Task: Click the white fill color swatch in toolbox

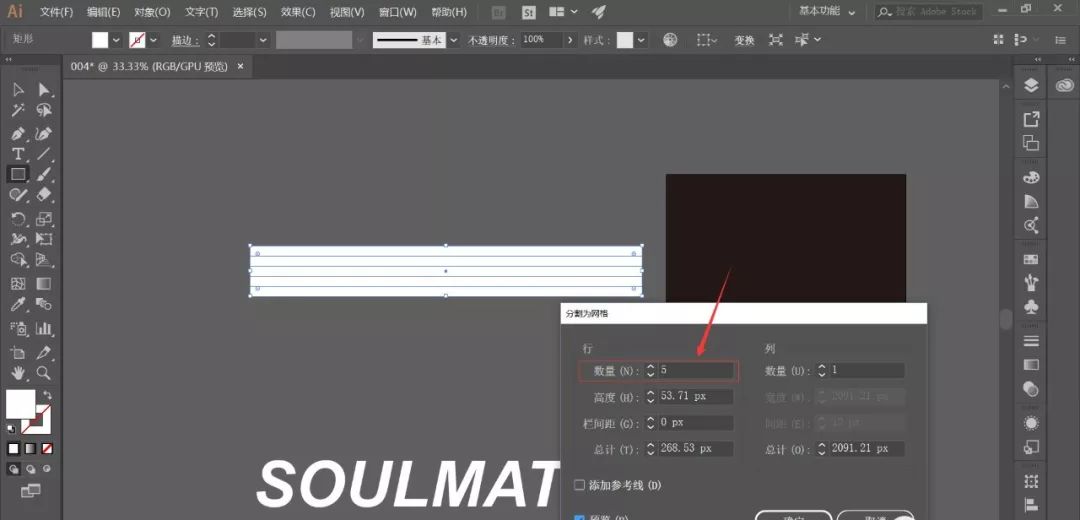Action: tap(20, 404)
